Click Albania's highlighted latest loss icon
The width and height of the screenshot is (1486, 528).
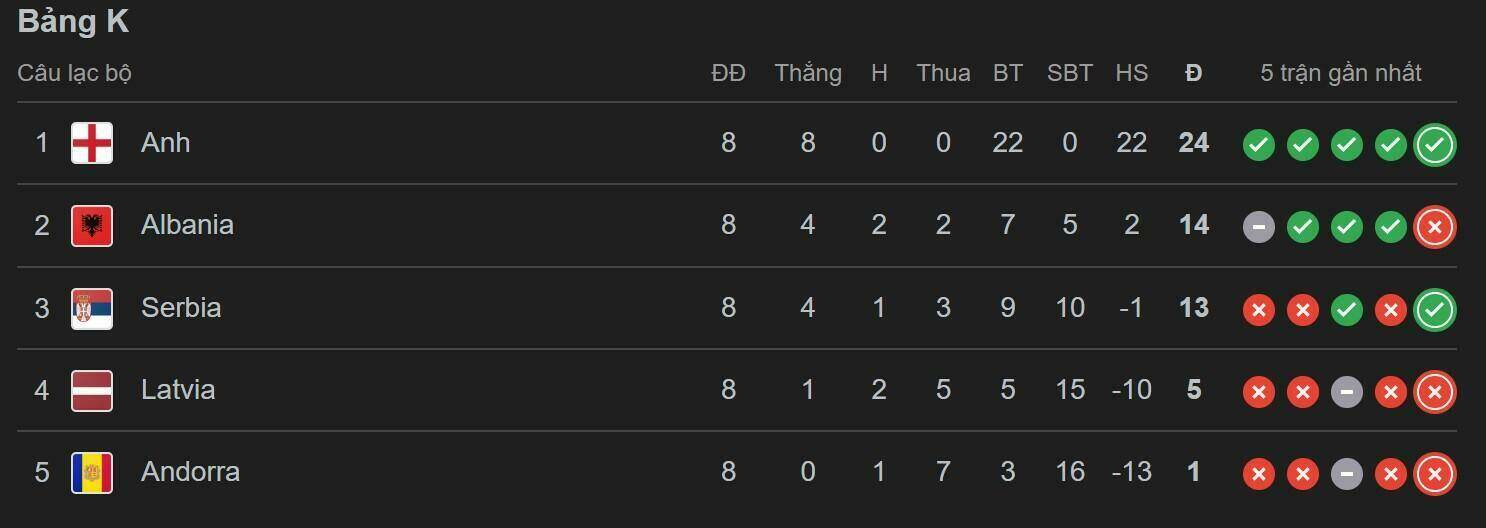tap(1434, 227)
